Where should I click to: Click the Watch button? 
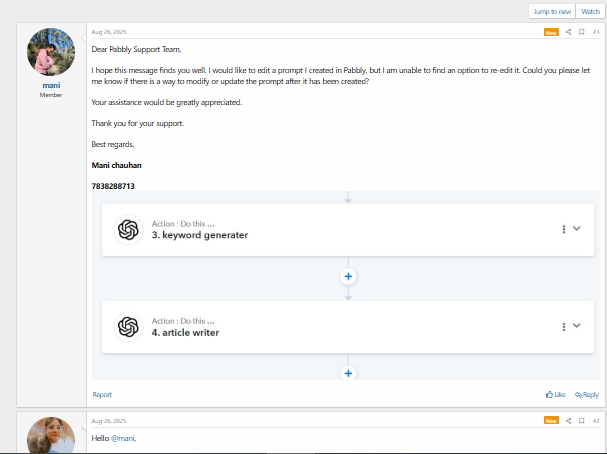tap(590, 12)
